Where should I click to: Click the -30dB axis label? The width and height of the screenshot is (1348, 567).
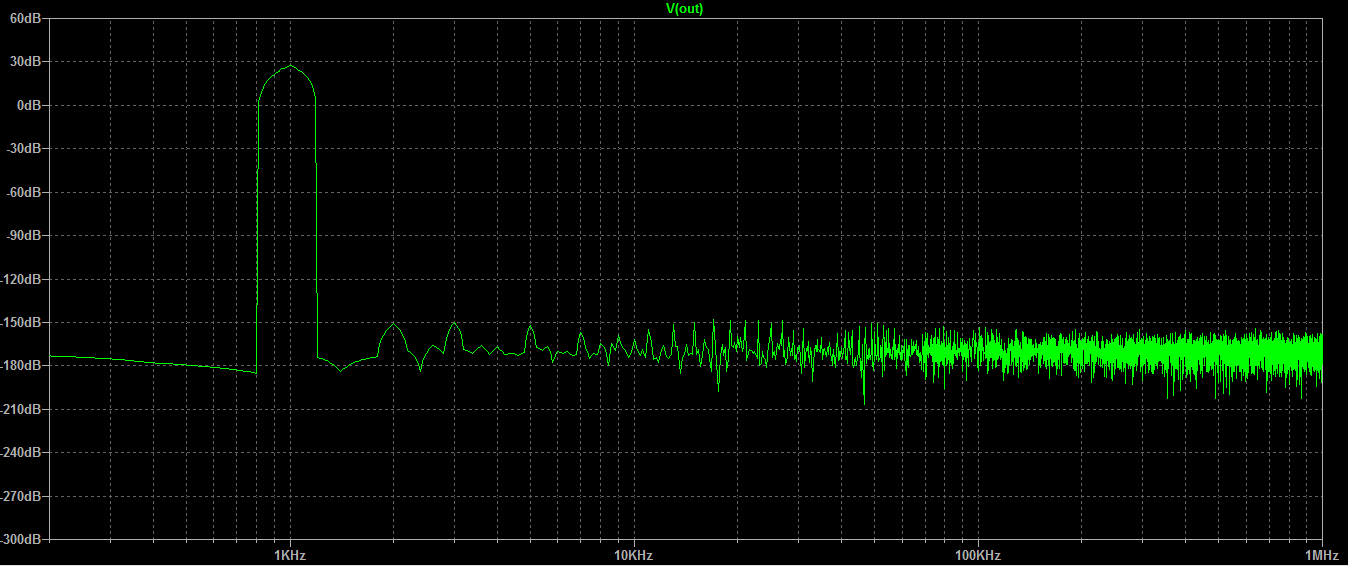25,148
